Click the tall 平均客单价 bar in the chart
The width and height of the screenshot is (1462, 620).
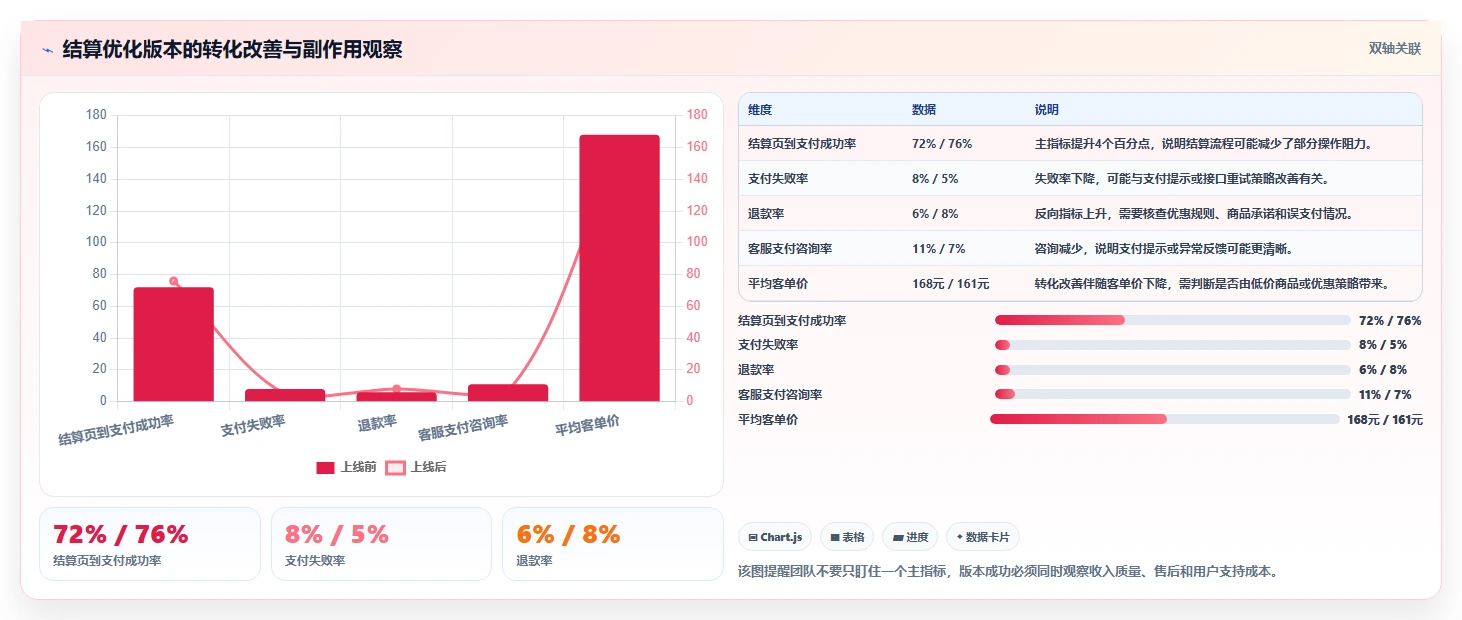tap(620, 268)
